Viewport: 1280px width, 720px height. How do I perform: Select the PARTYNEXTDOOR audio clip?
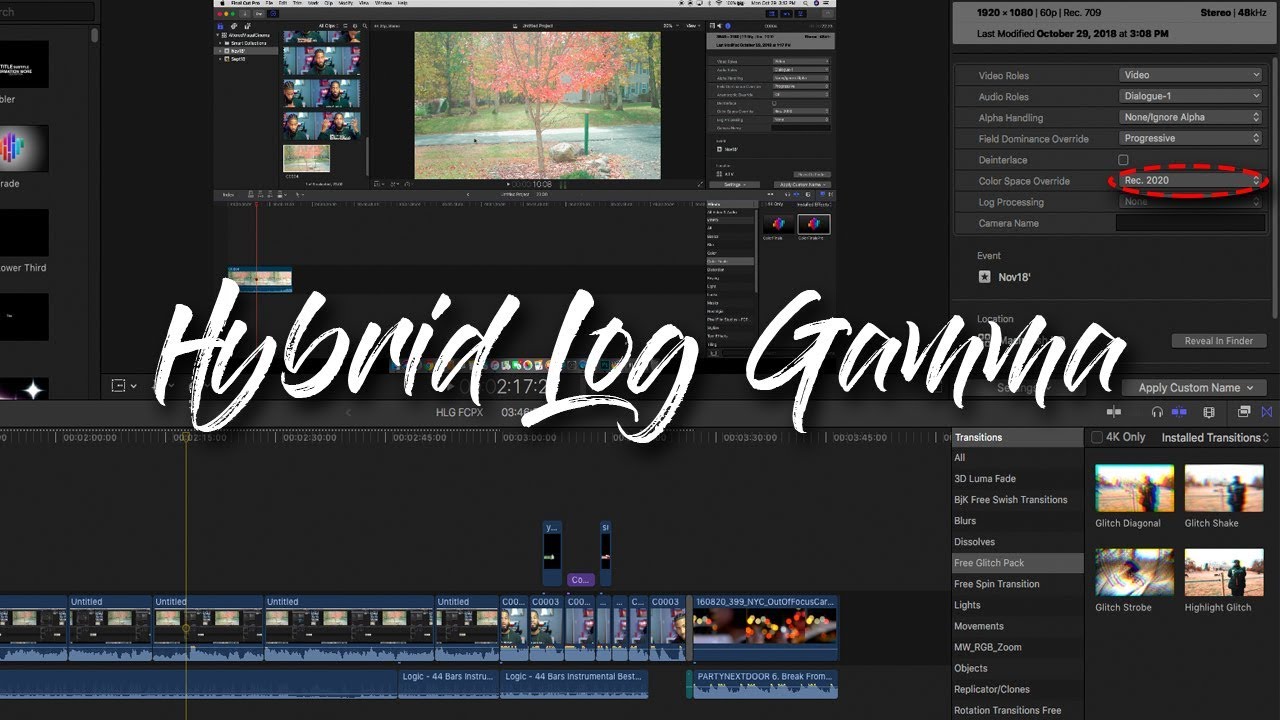click(x=765, y=684)
